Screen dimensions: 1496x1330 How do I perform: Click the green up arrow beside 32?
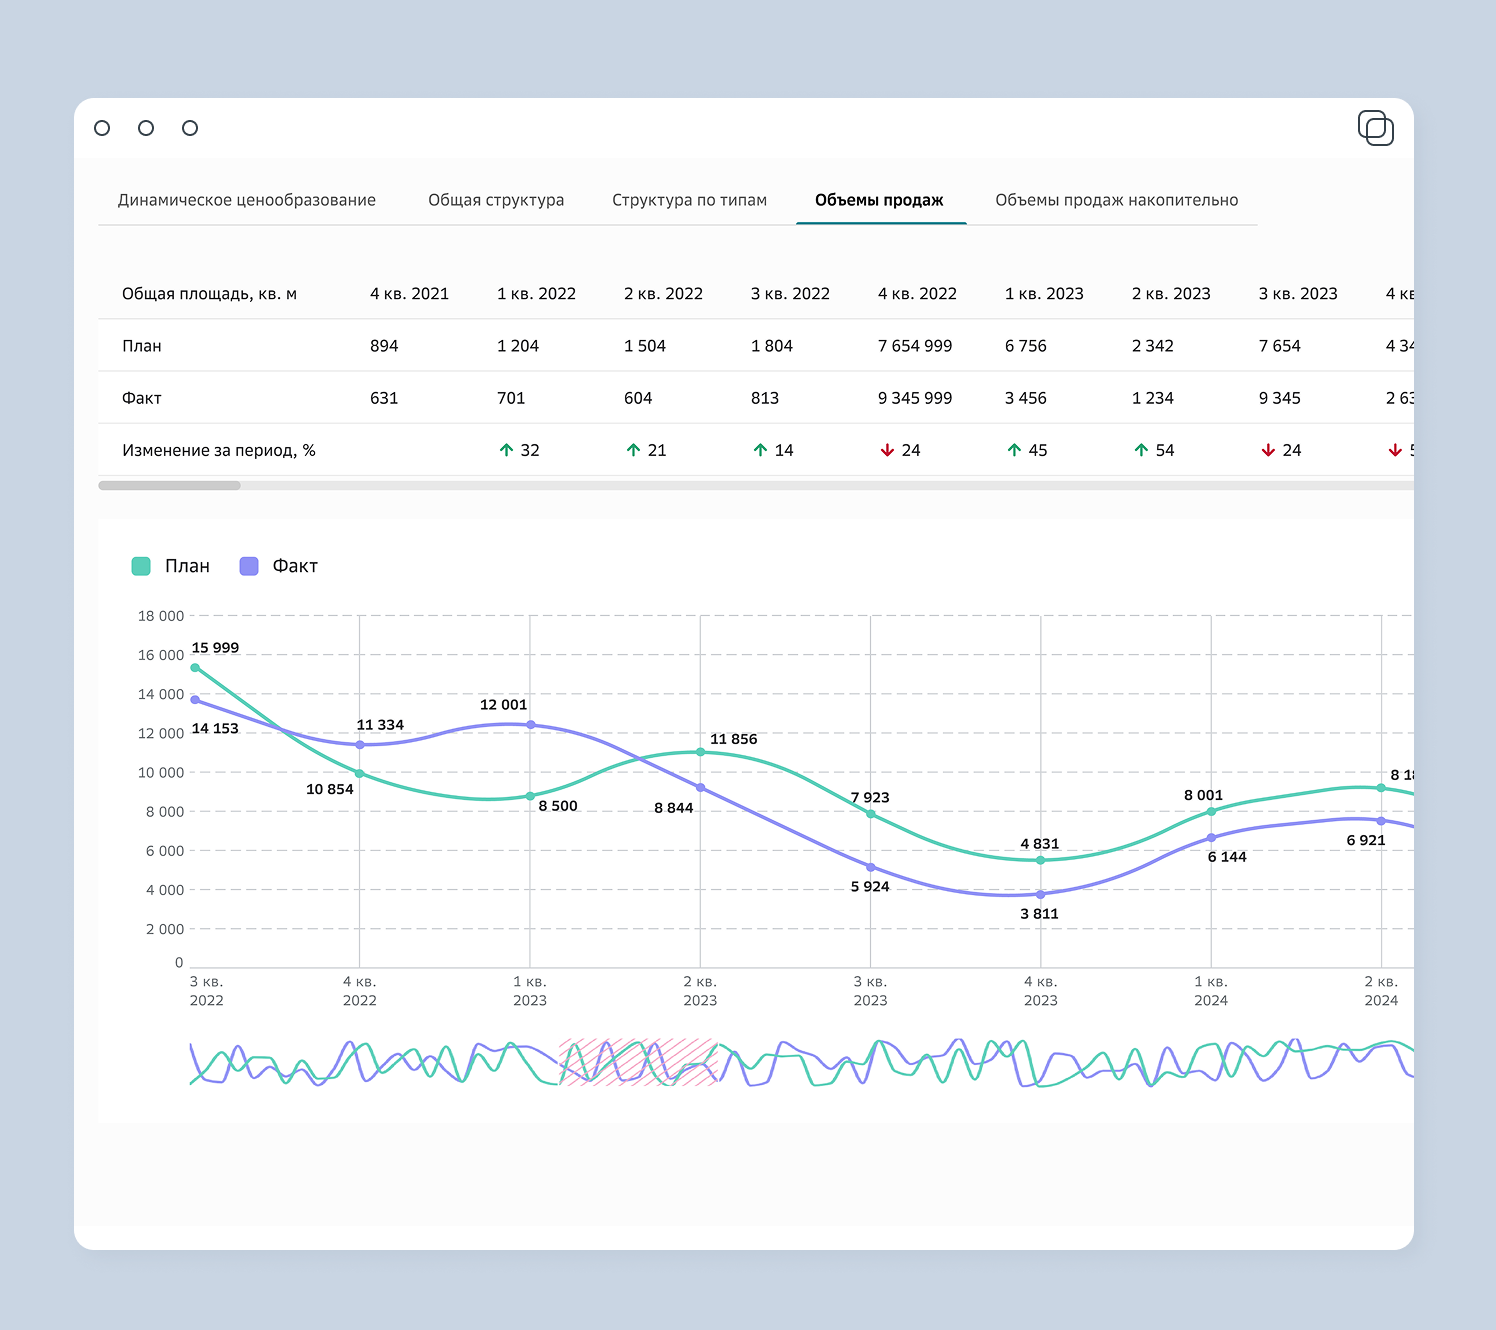pos(506,450)
